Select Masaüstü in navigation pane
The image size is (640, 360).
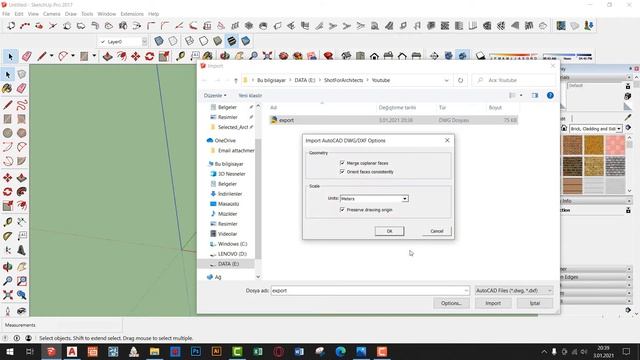pyautogui.click(x=228, y=204)
